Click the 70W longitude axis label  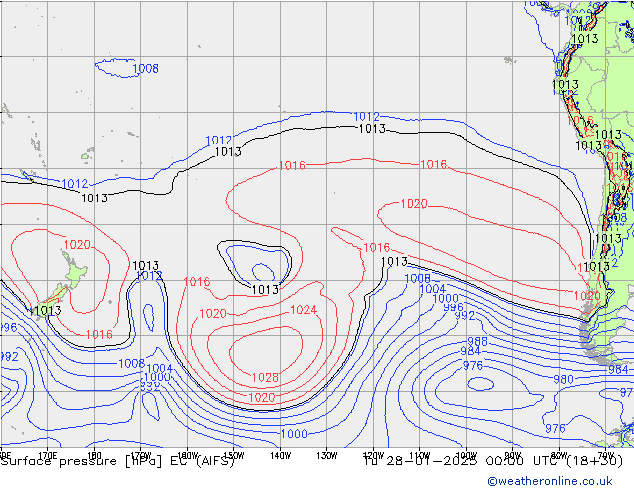click(605, 456)
